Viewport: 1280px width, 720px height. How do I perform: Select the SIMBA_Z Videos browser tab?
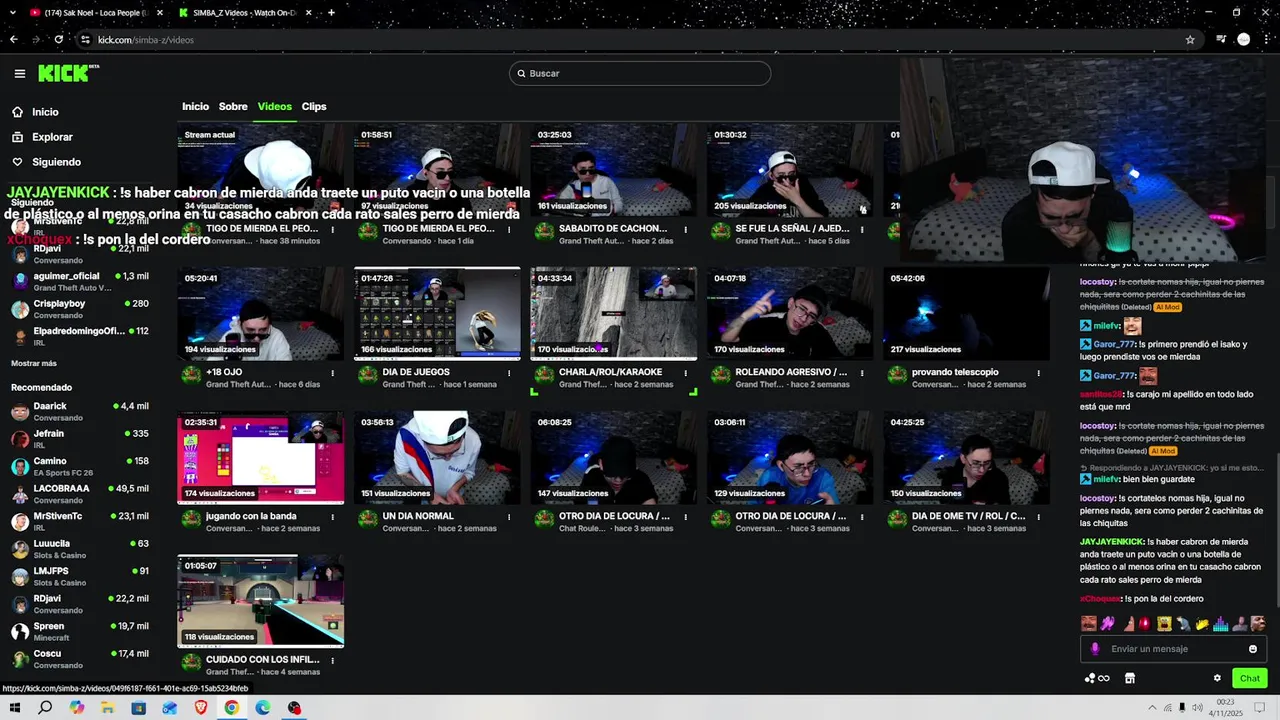point(245,13)
